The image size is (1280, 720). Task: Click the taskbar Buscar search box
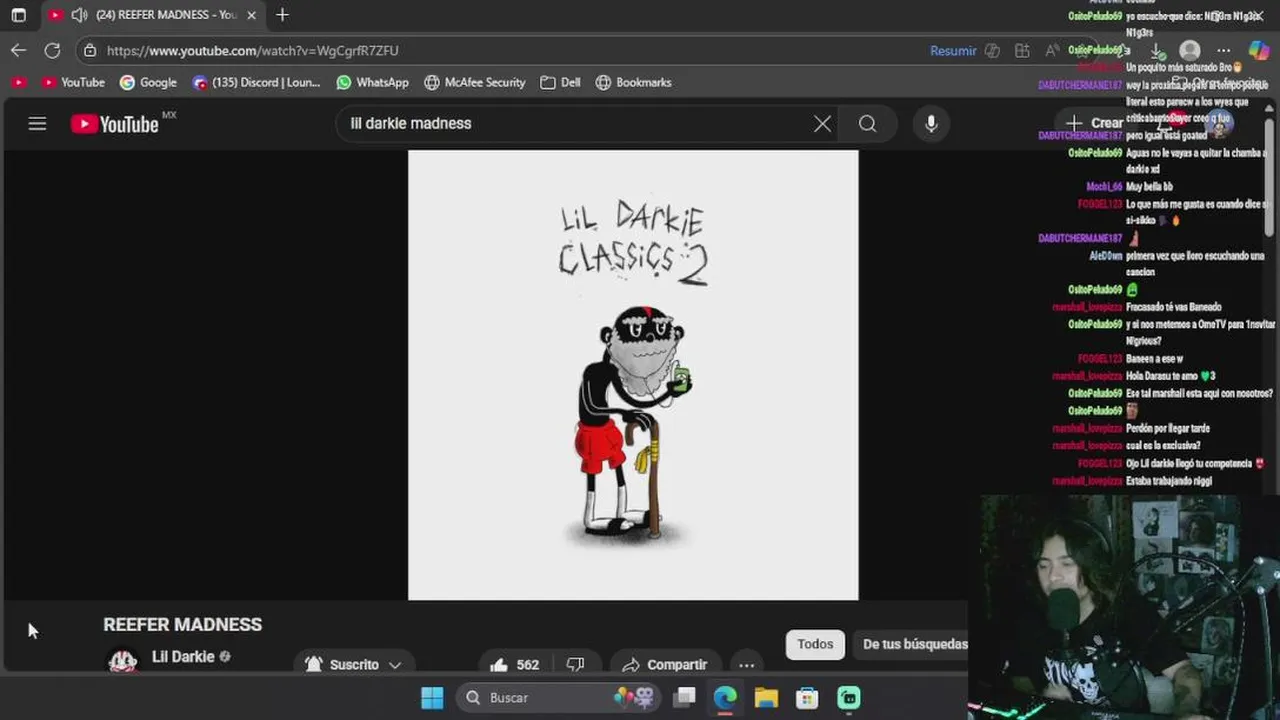click(559, 697)
